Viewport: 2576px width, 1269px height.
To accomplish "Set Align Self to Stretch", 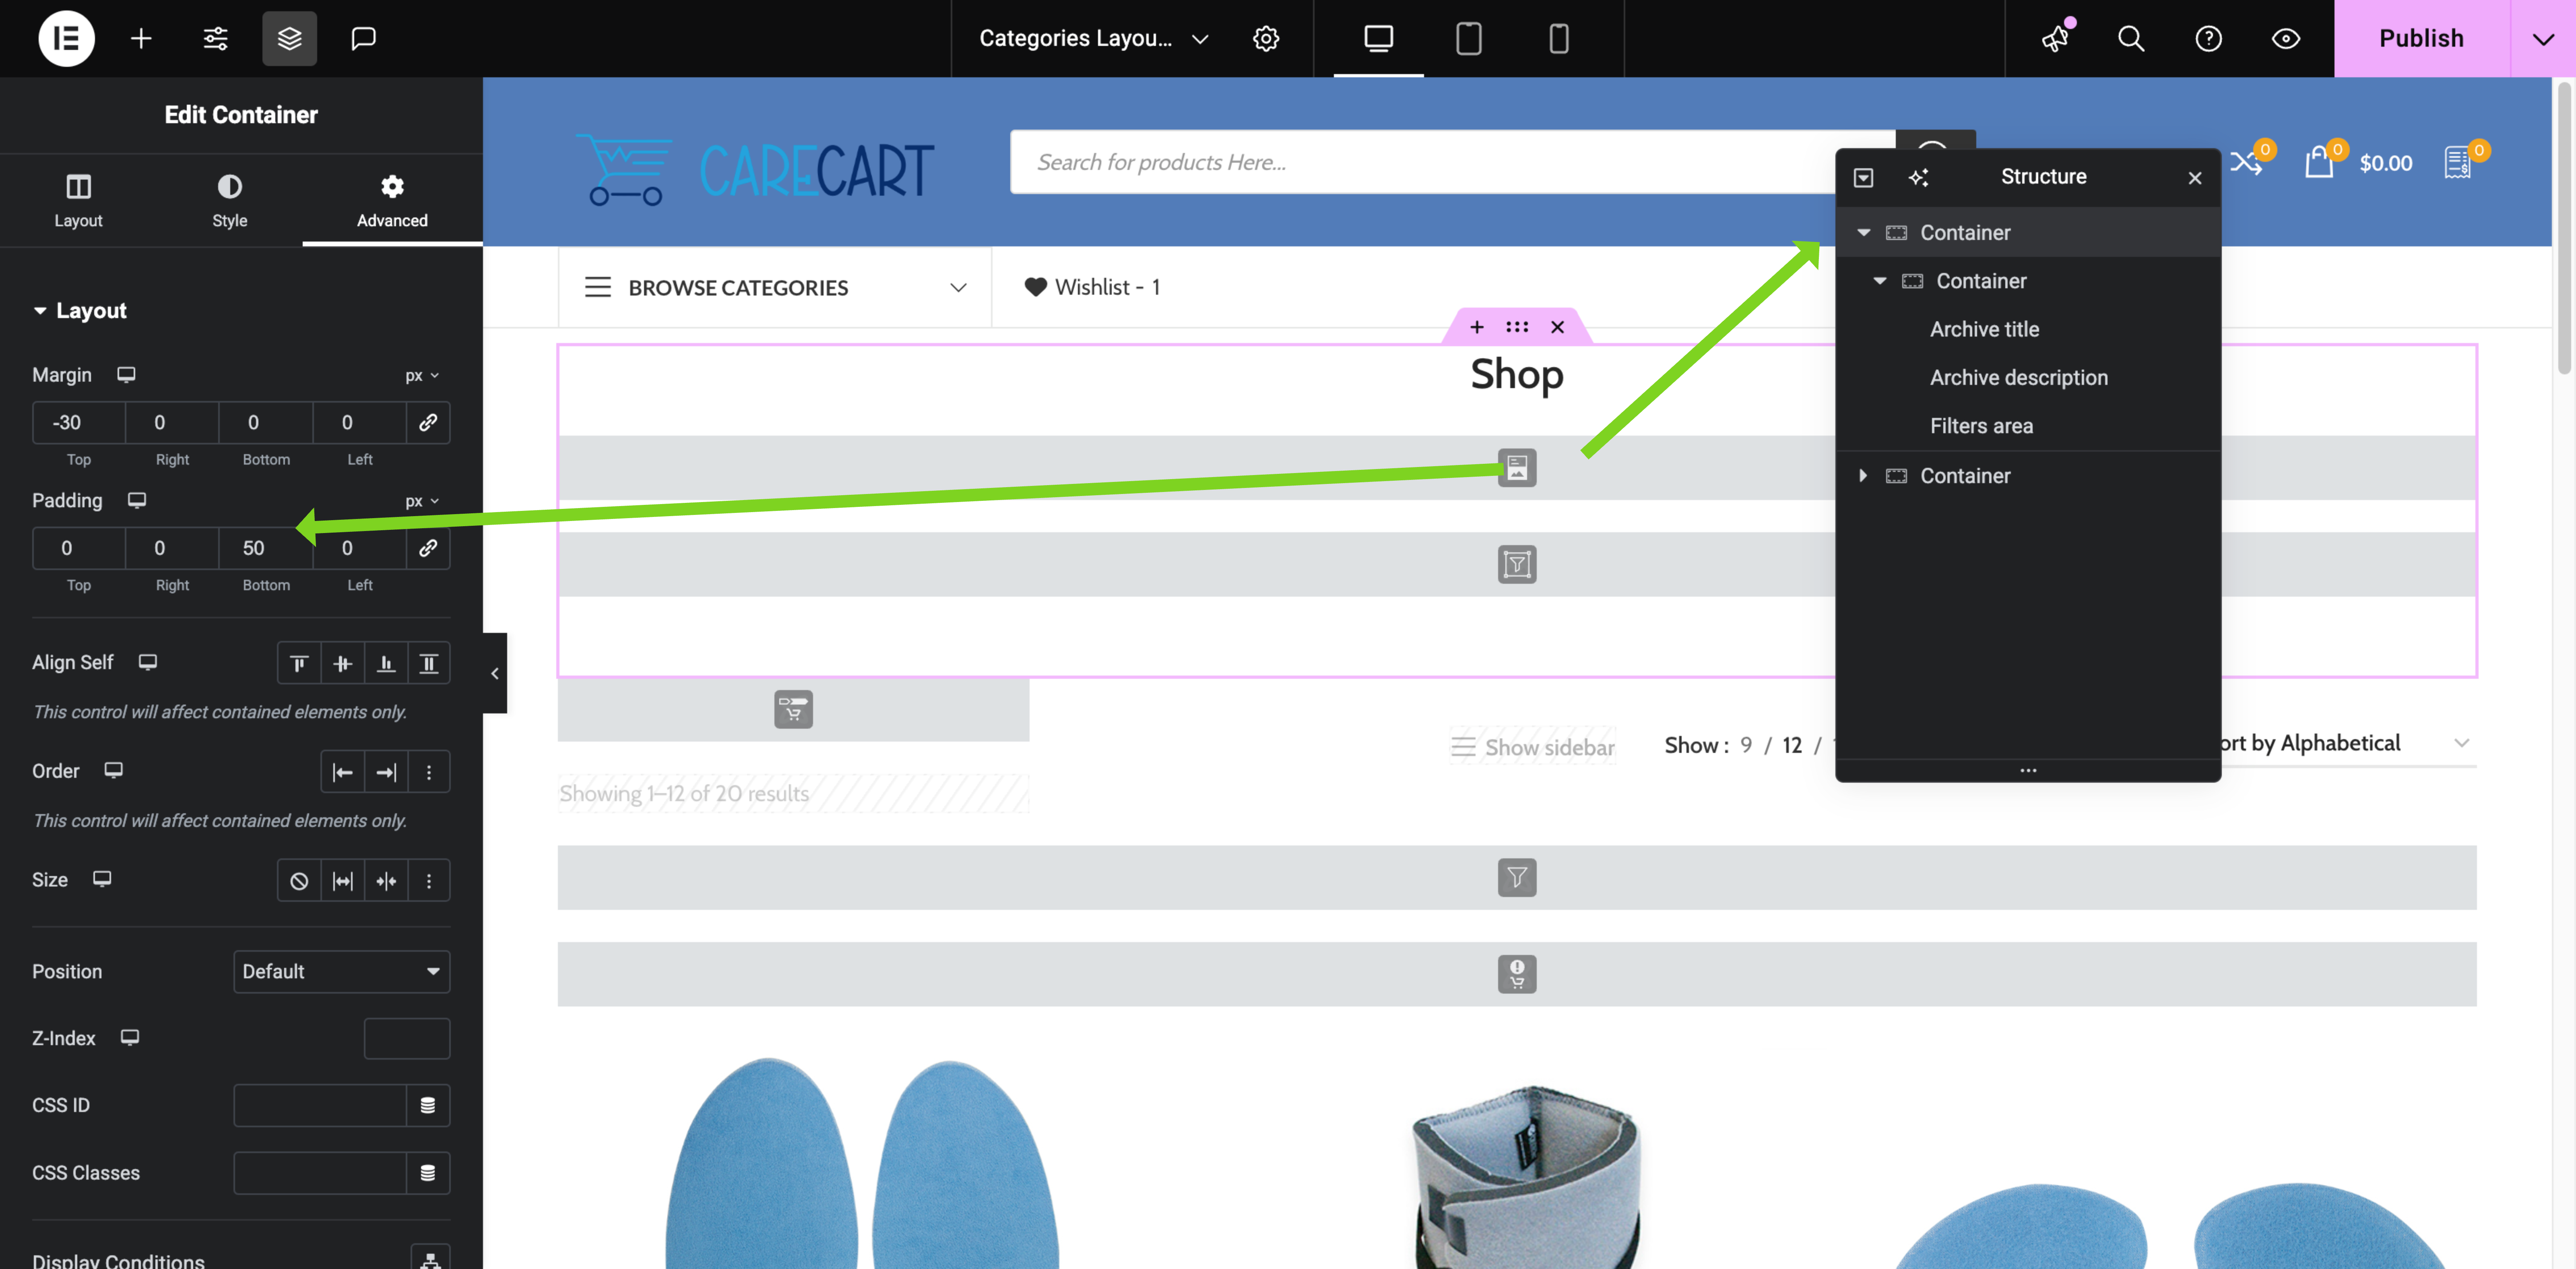I will click(x=429, y=663).
